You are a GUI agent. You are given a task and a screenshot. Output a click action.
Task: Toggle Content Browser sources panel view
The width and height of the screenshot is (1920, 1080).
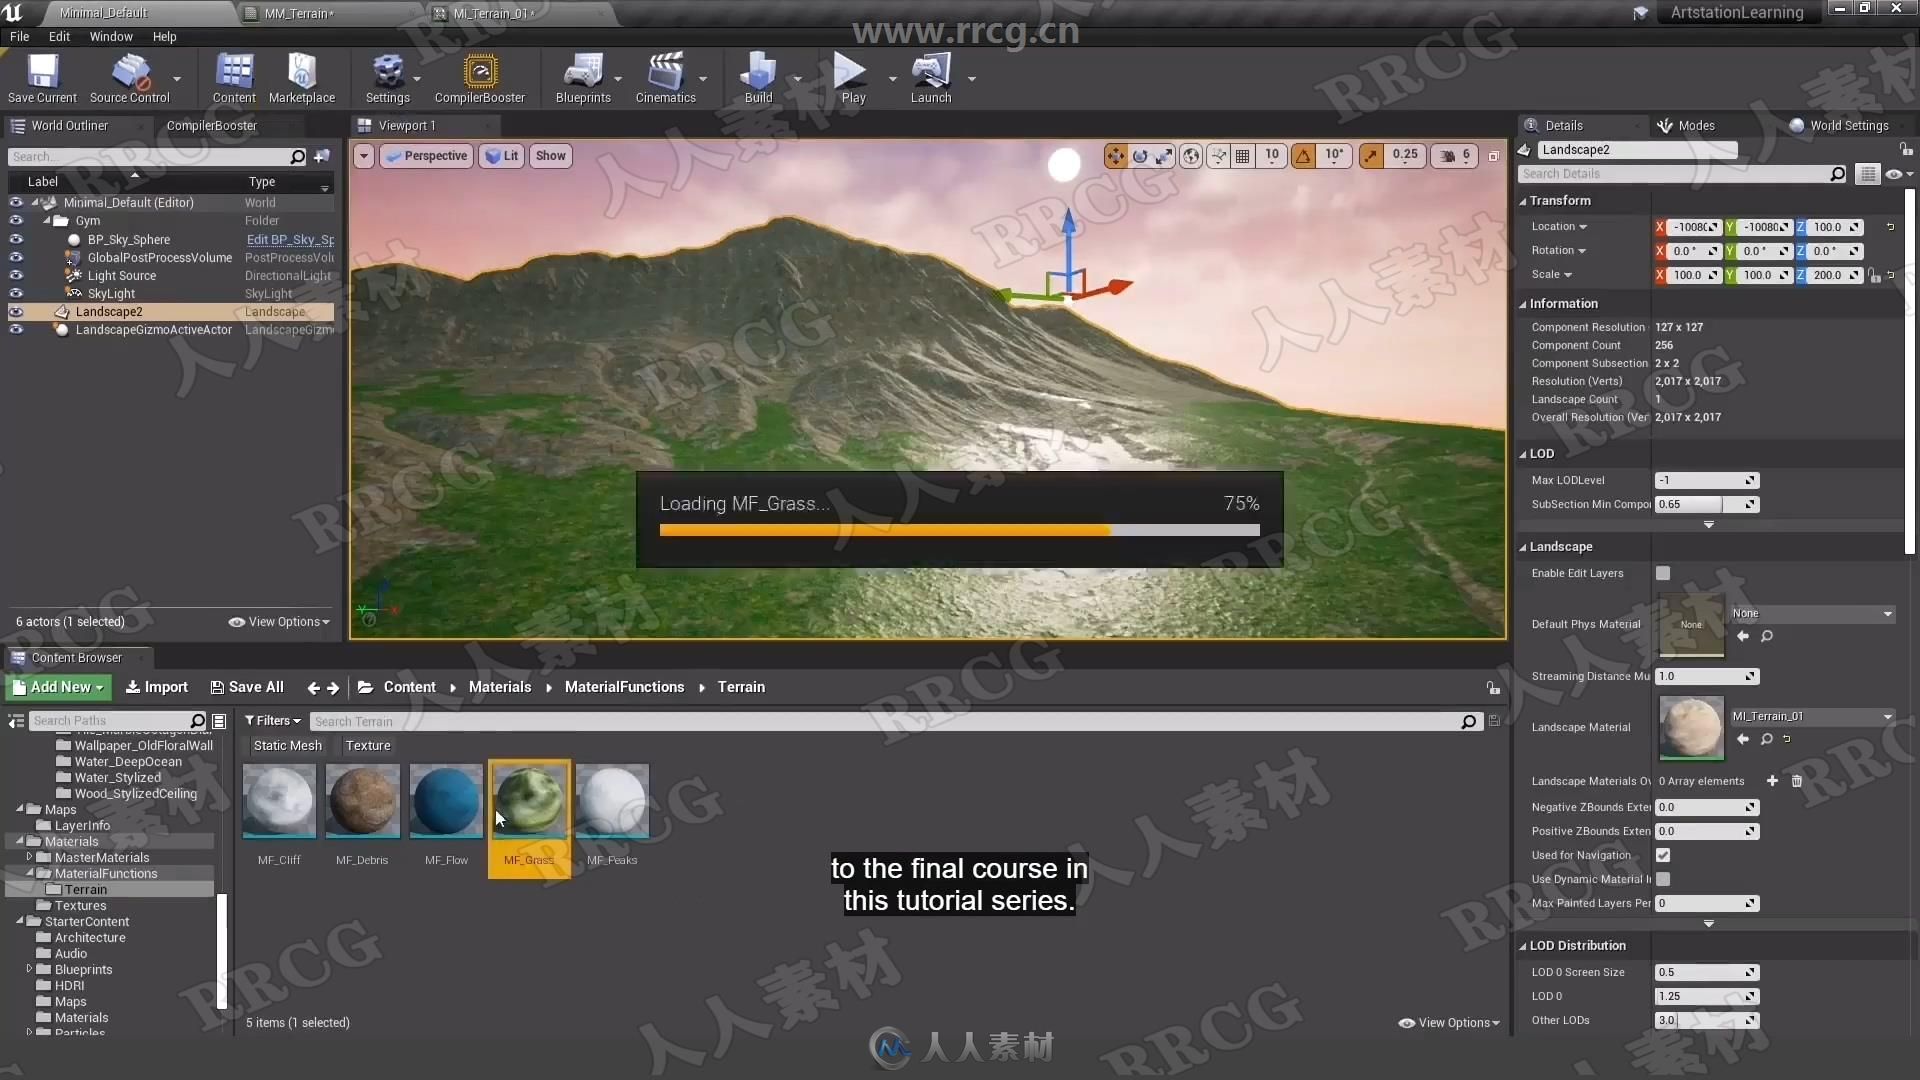tap(16, 721)
